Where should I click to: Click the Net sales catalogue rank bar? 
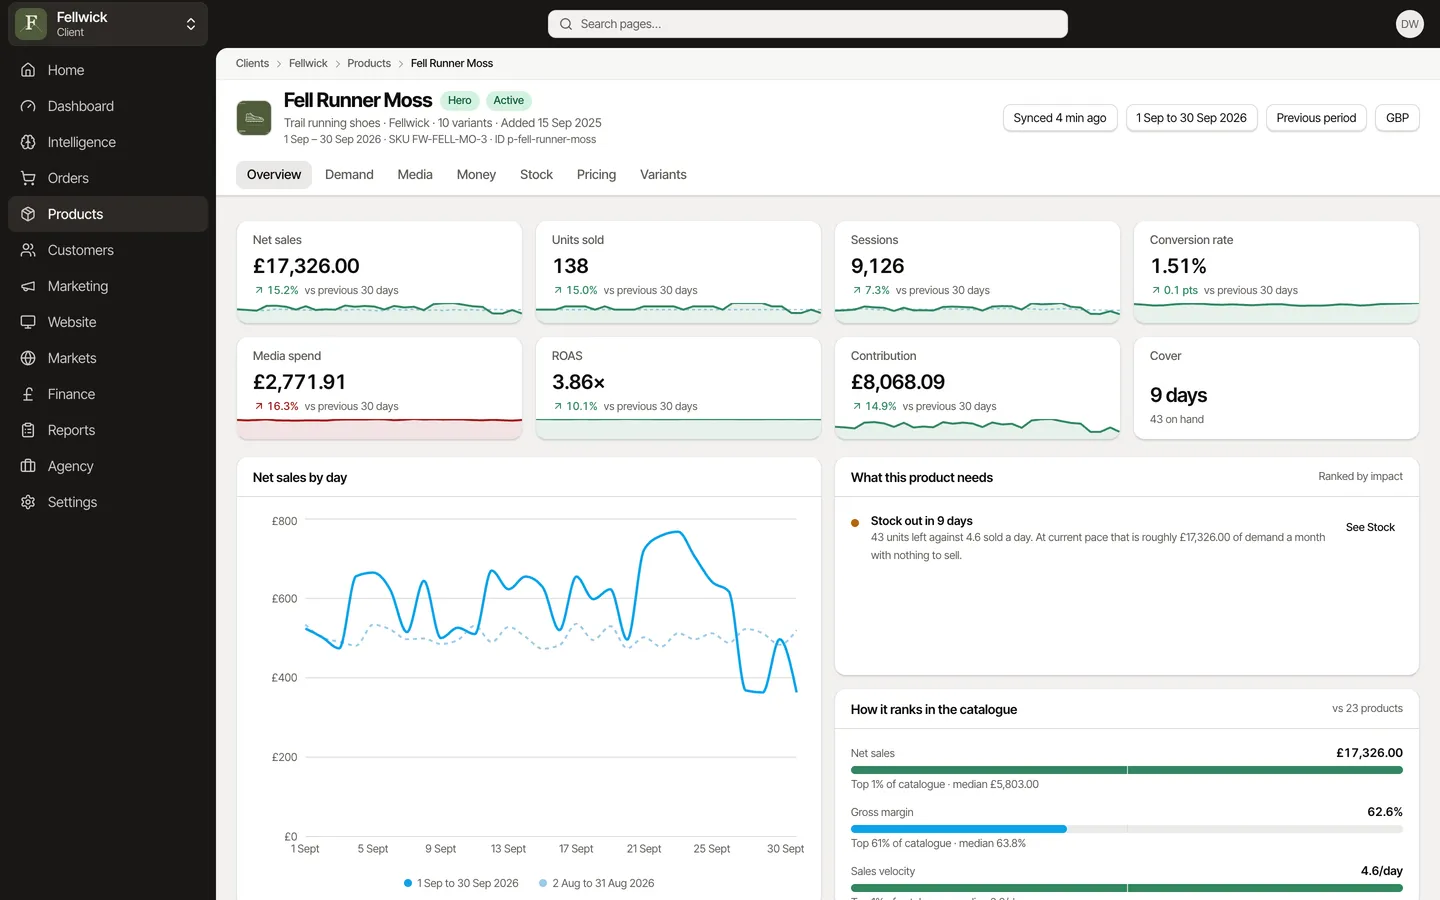click(1127, 770)
